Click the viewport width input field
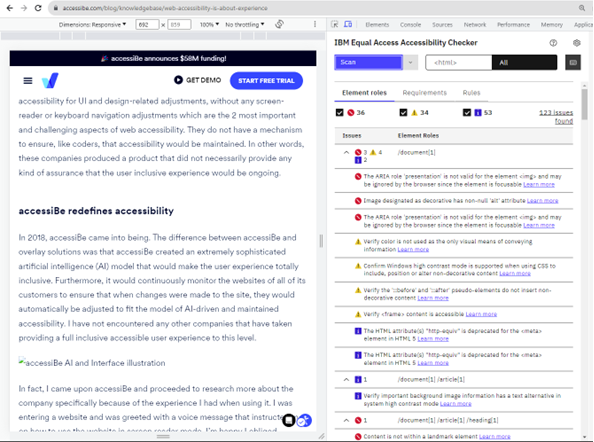This screenshot has height=442, width=594. (x=147, y=25)
